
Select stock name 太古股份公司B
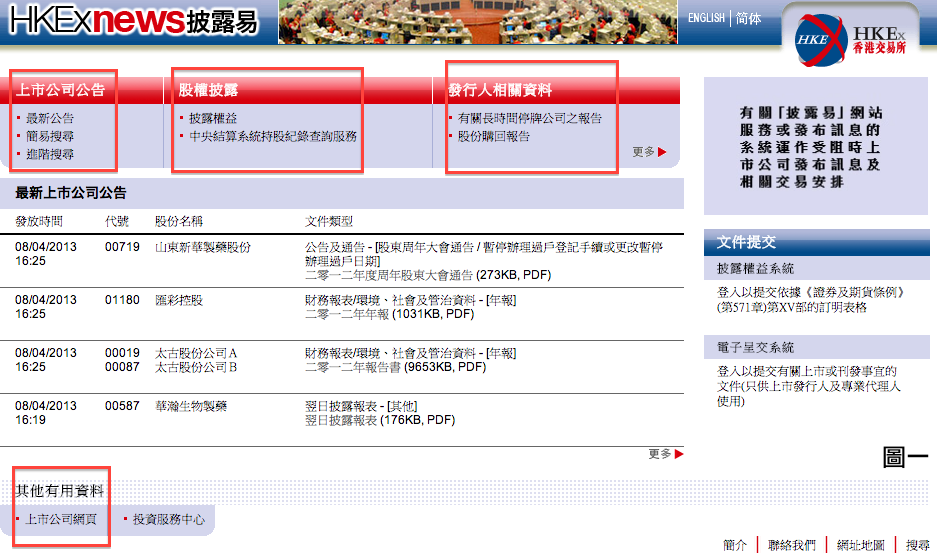196,367
